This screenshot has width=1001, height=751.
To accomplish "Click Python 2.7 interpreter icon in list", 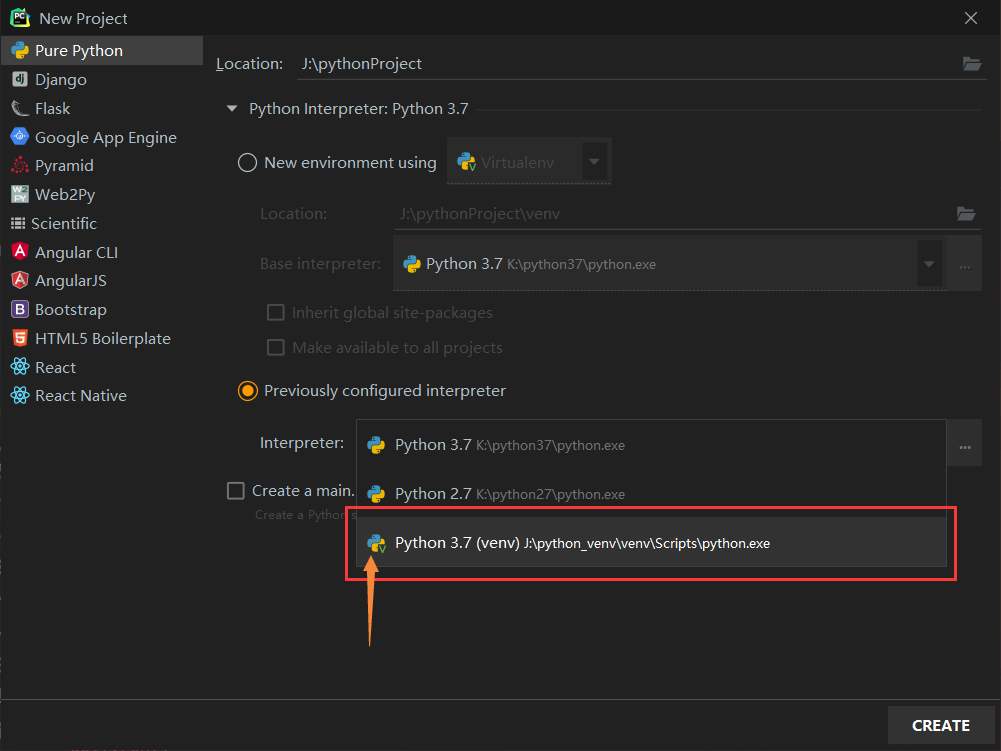I will tap(376, 494).
